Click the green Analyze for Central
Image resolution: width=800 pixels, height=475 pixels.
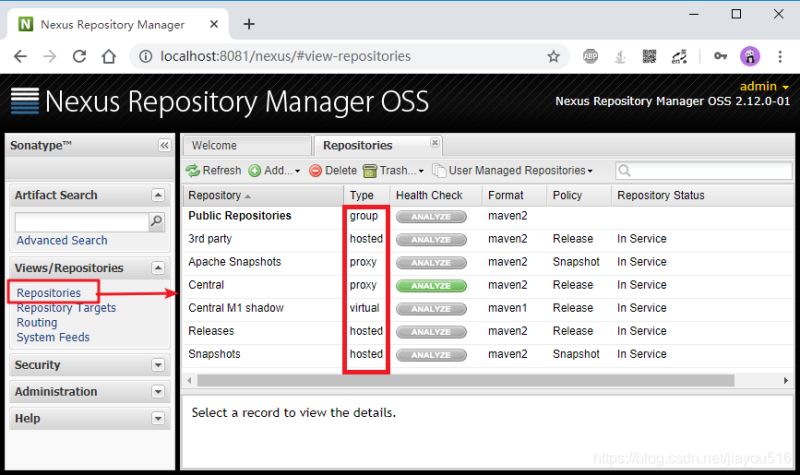[x=431, y=286]
